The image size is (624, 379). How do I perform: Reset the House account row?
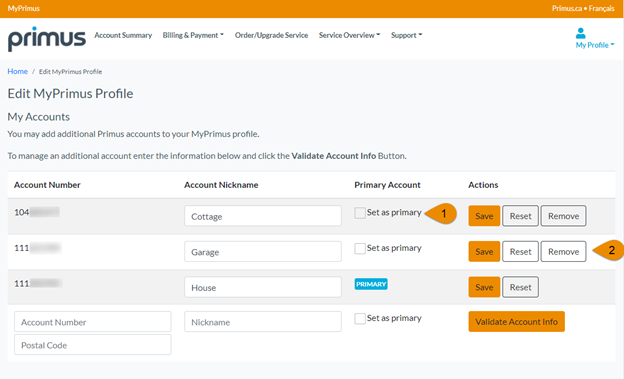click(521, 287)
